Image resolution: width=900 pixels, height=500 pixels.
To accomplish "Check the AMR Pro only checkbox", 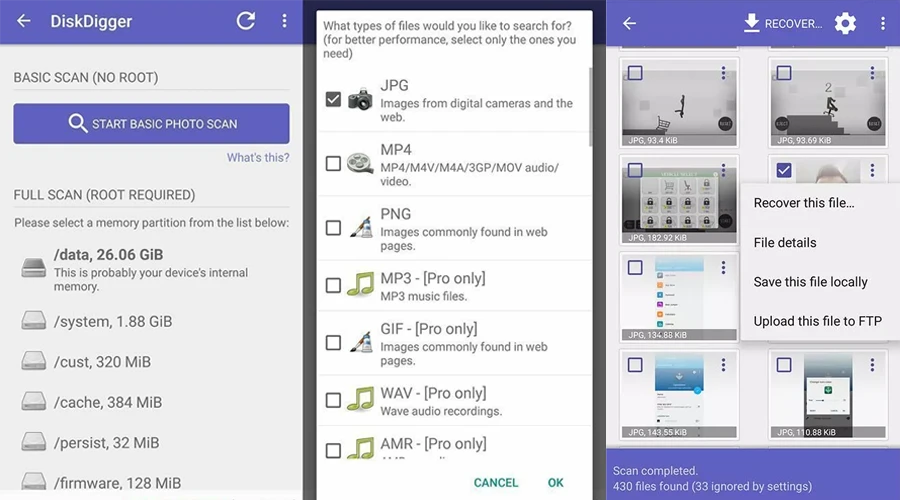I will [333, 451].
